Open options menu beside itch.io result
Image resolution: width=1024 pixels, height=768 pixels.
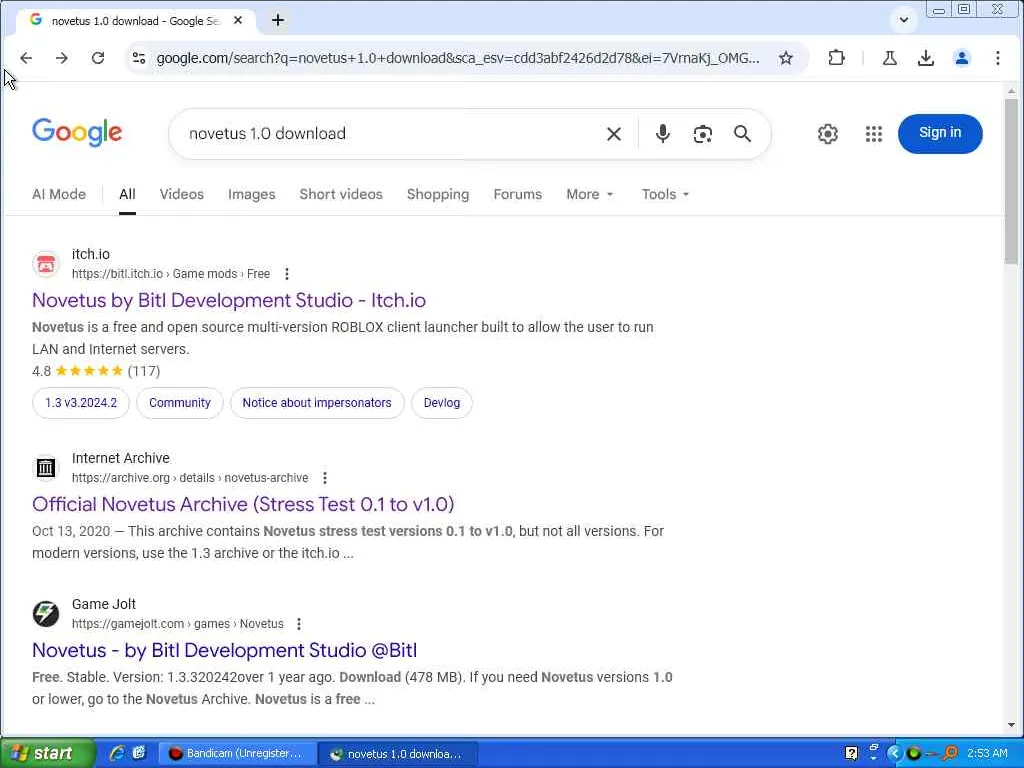tap(287, 274)
